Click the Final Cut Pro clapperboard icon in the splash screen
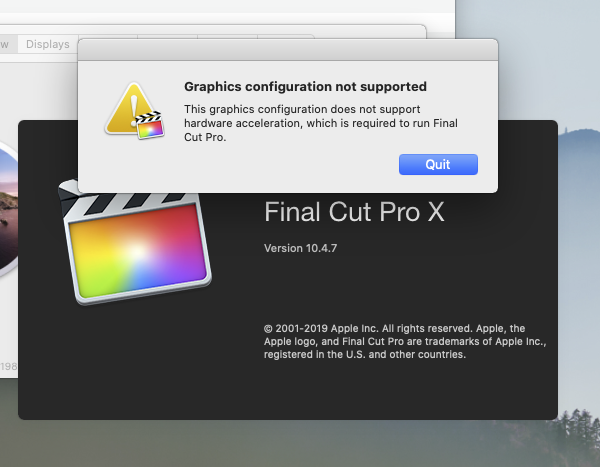 click(x=134, y=242)
